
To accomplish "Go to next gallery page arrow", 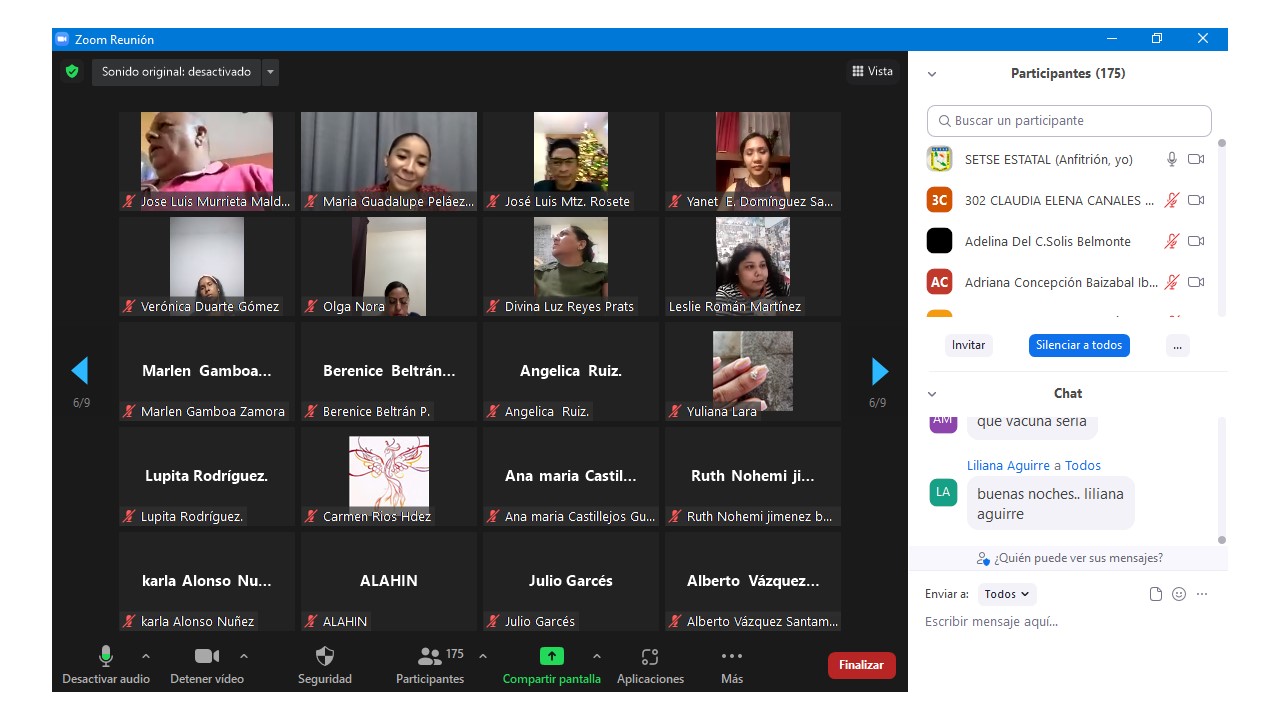I will [880, 371].
